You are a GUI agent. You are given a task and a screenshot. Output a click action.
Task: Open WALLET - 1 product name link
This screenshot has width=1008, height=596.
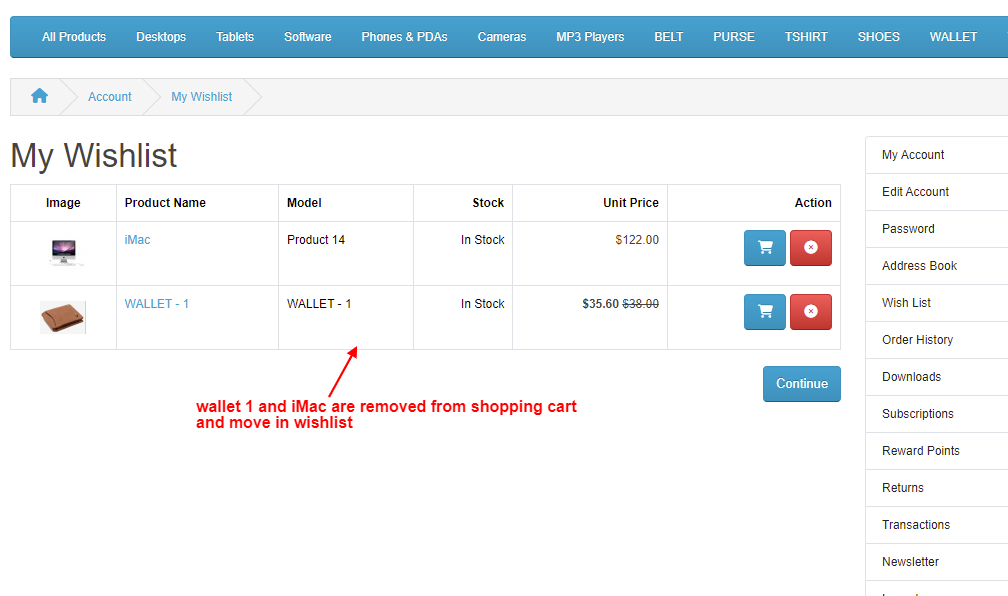pyautogui.click(x=156, y=303)
